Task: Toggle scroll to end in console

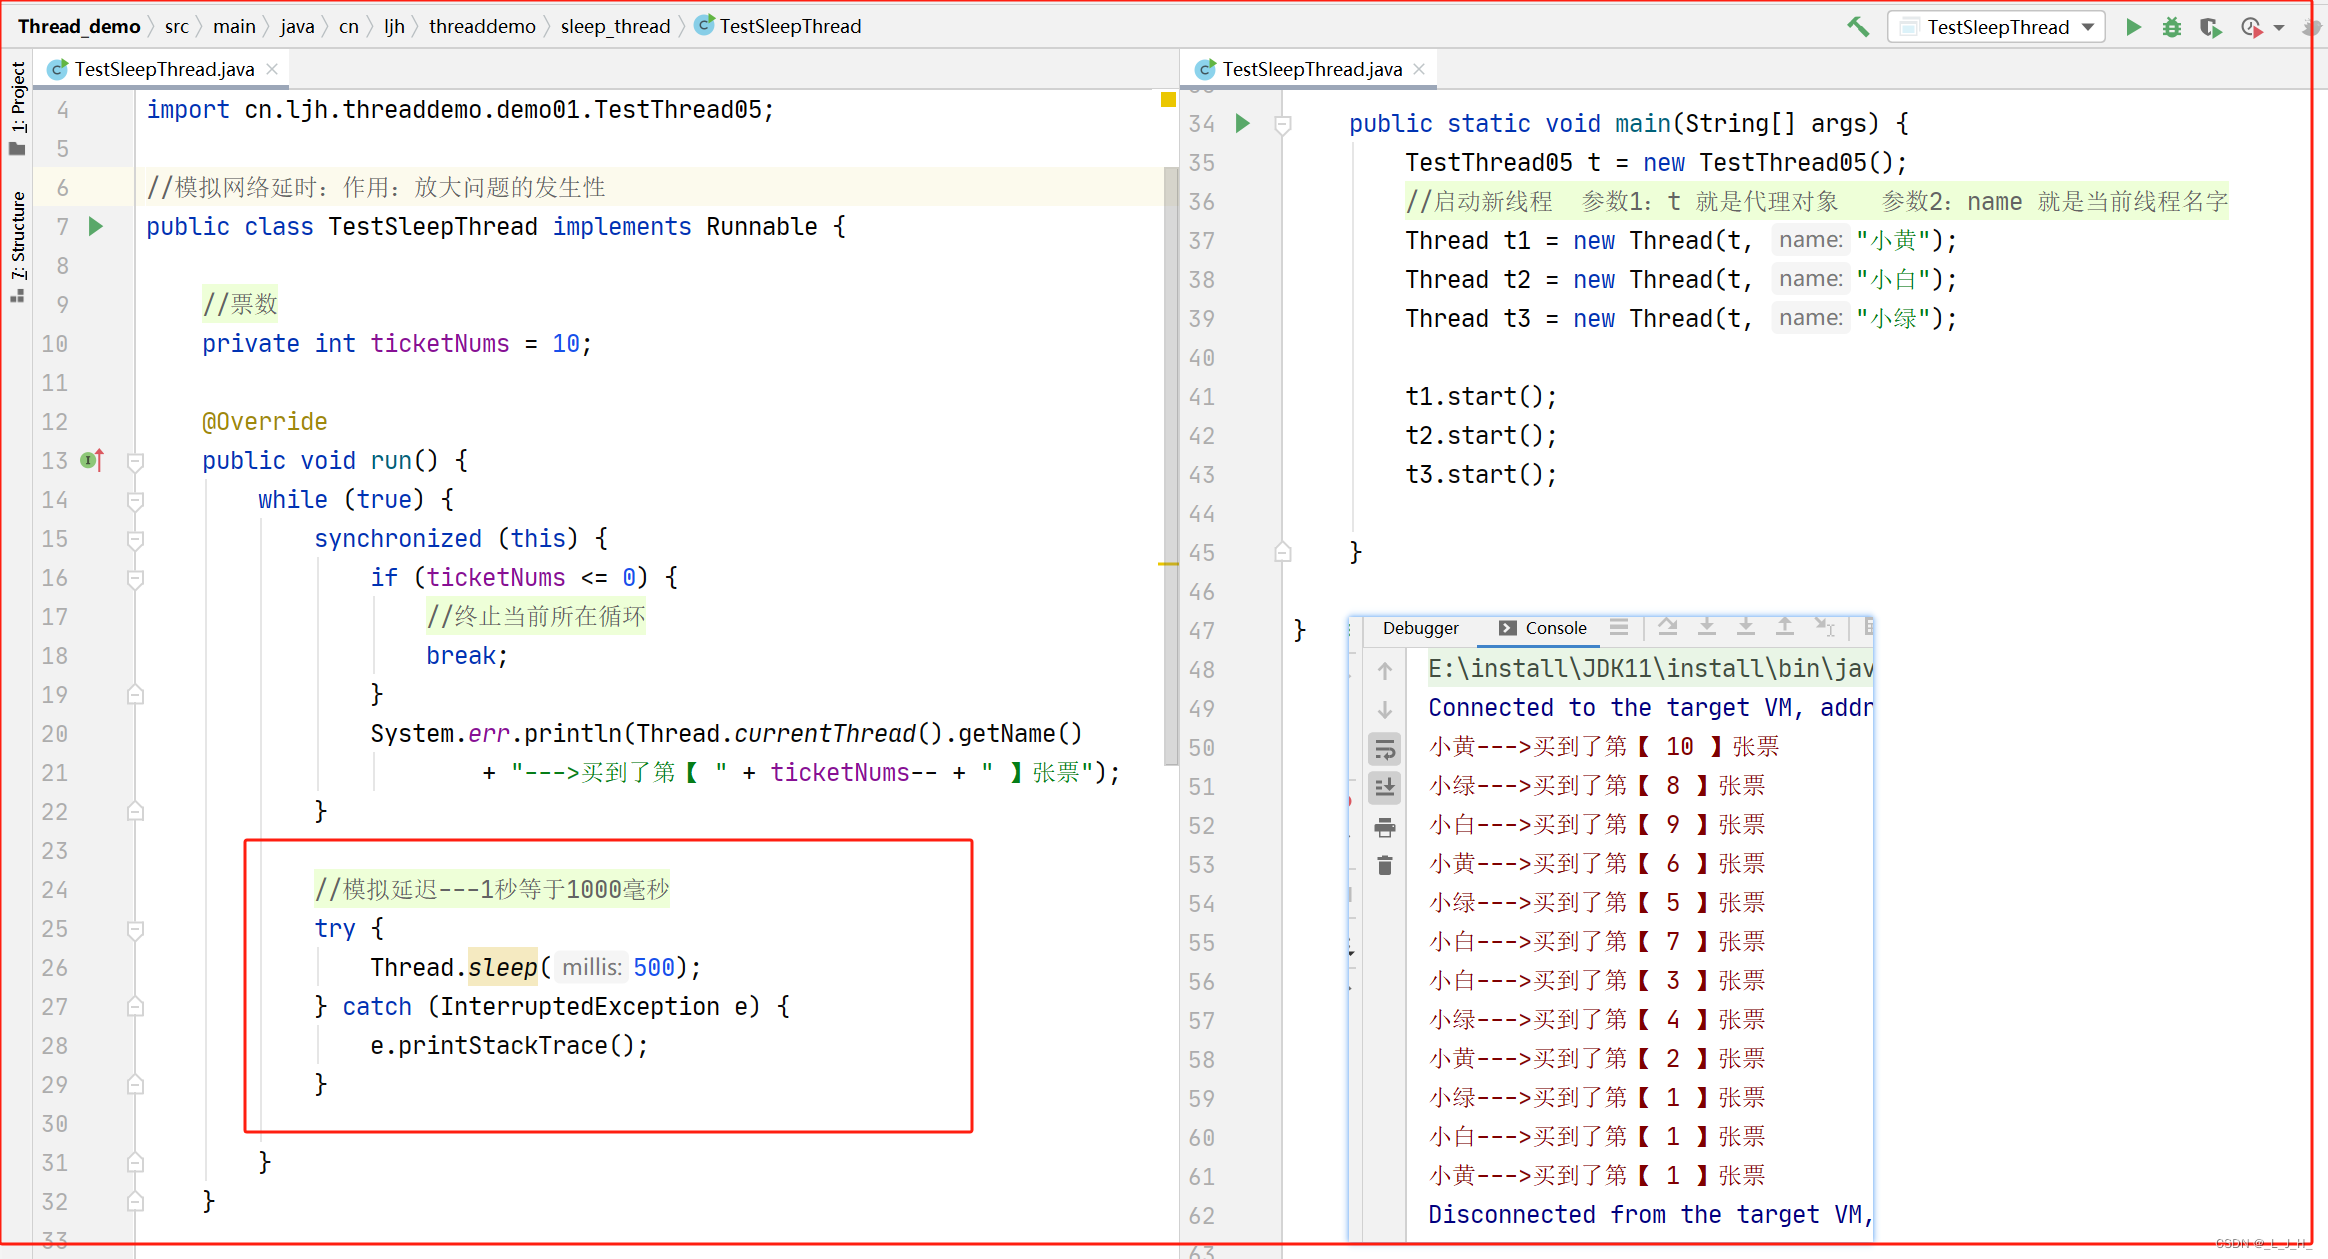Action: tap(1385, 788)
